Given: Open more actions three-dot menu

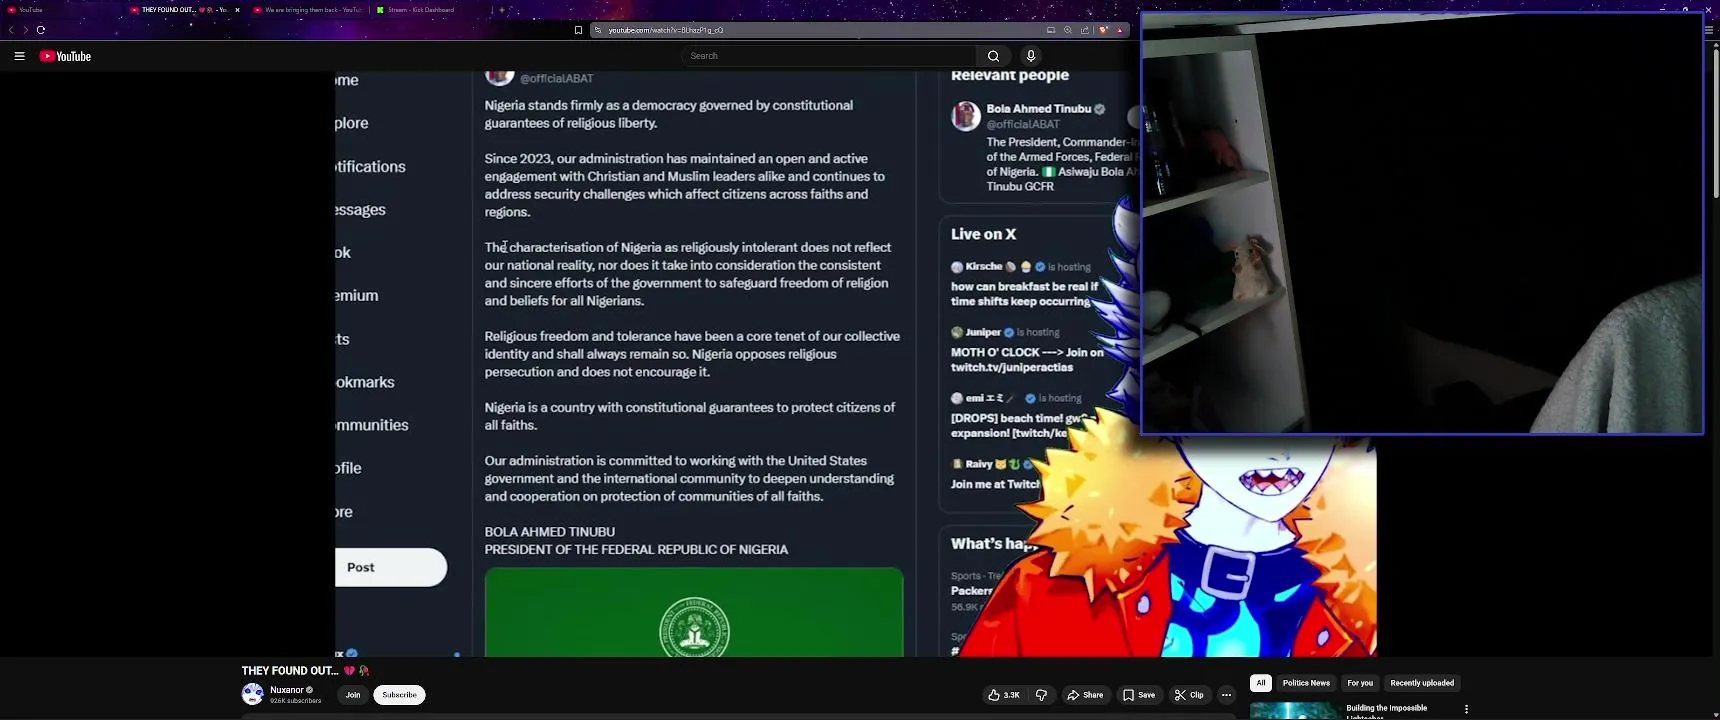Looking at the screenshot, I should click(x=1226, y=695).
